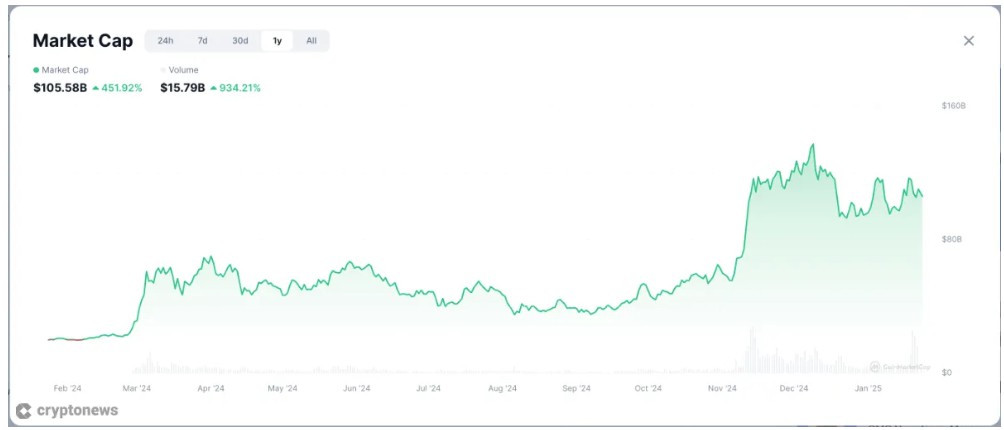Screen dimensions: 1004x430
Task: Click the up arrow beside 934.21%
Action: coord(213,88)
